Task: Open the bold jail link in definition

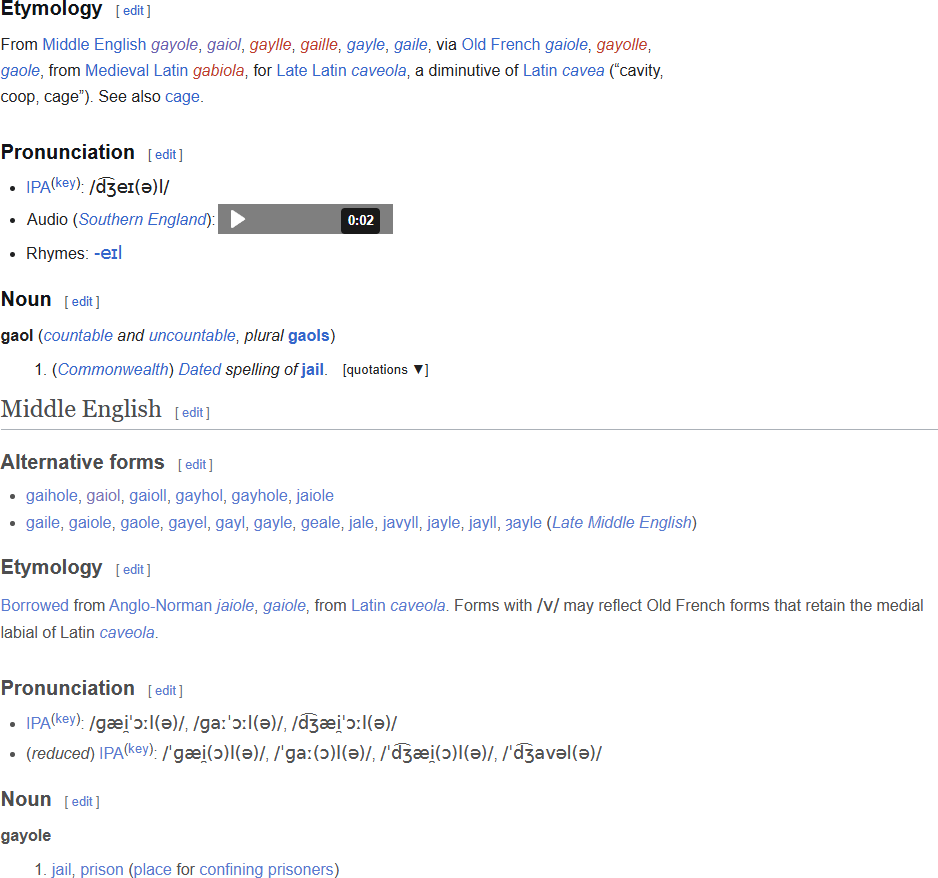Action: click(312, 370)
